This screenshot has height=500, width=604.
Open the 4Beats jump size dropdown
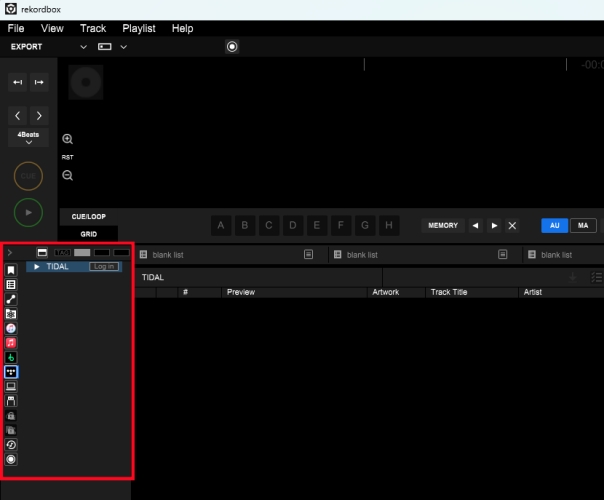click(x=28, y=138)
